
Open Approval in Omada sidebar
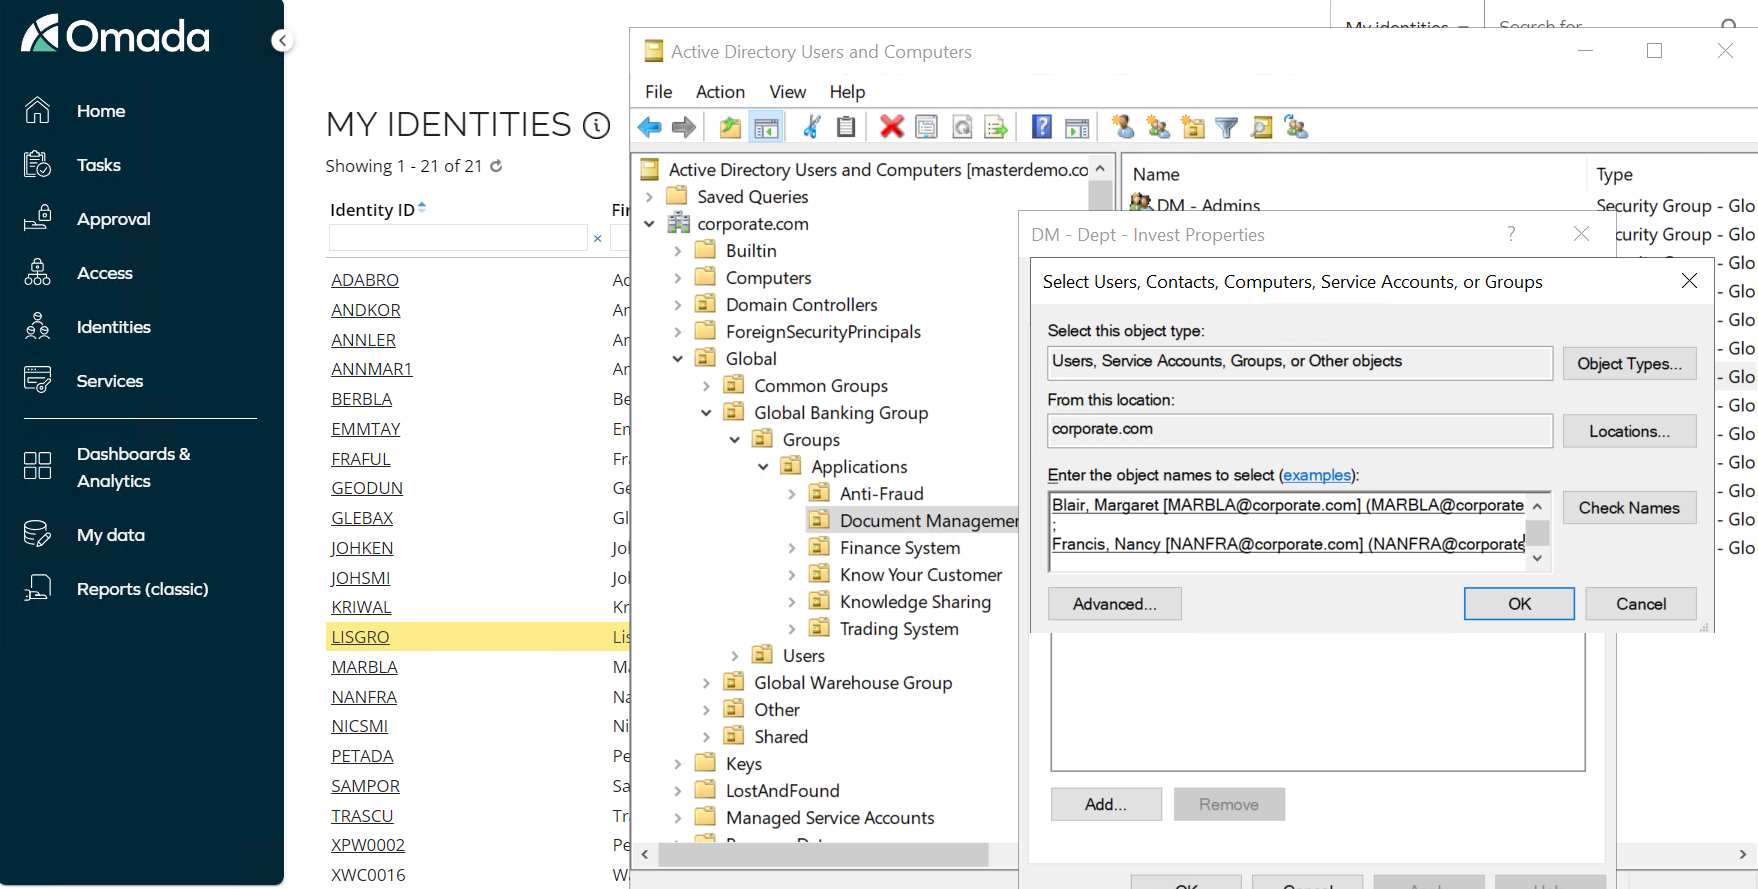(x=113, y=219)
